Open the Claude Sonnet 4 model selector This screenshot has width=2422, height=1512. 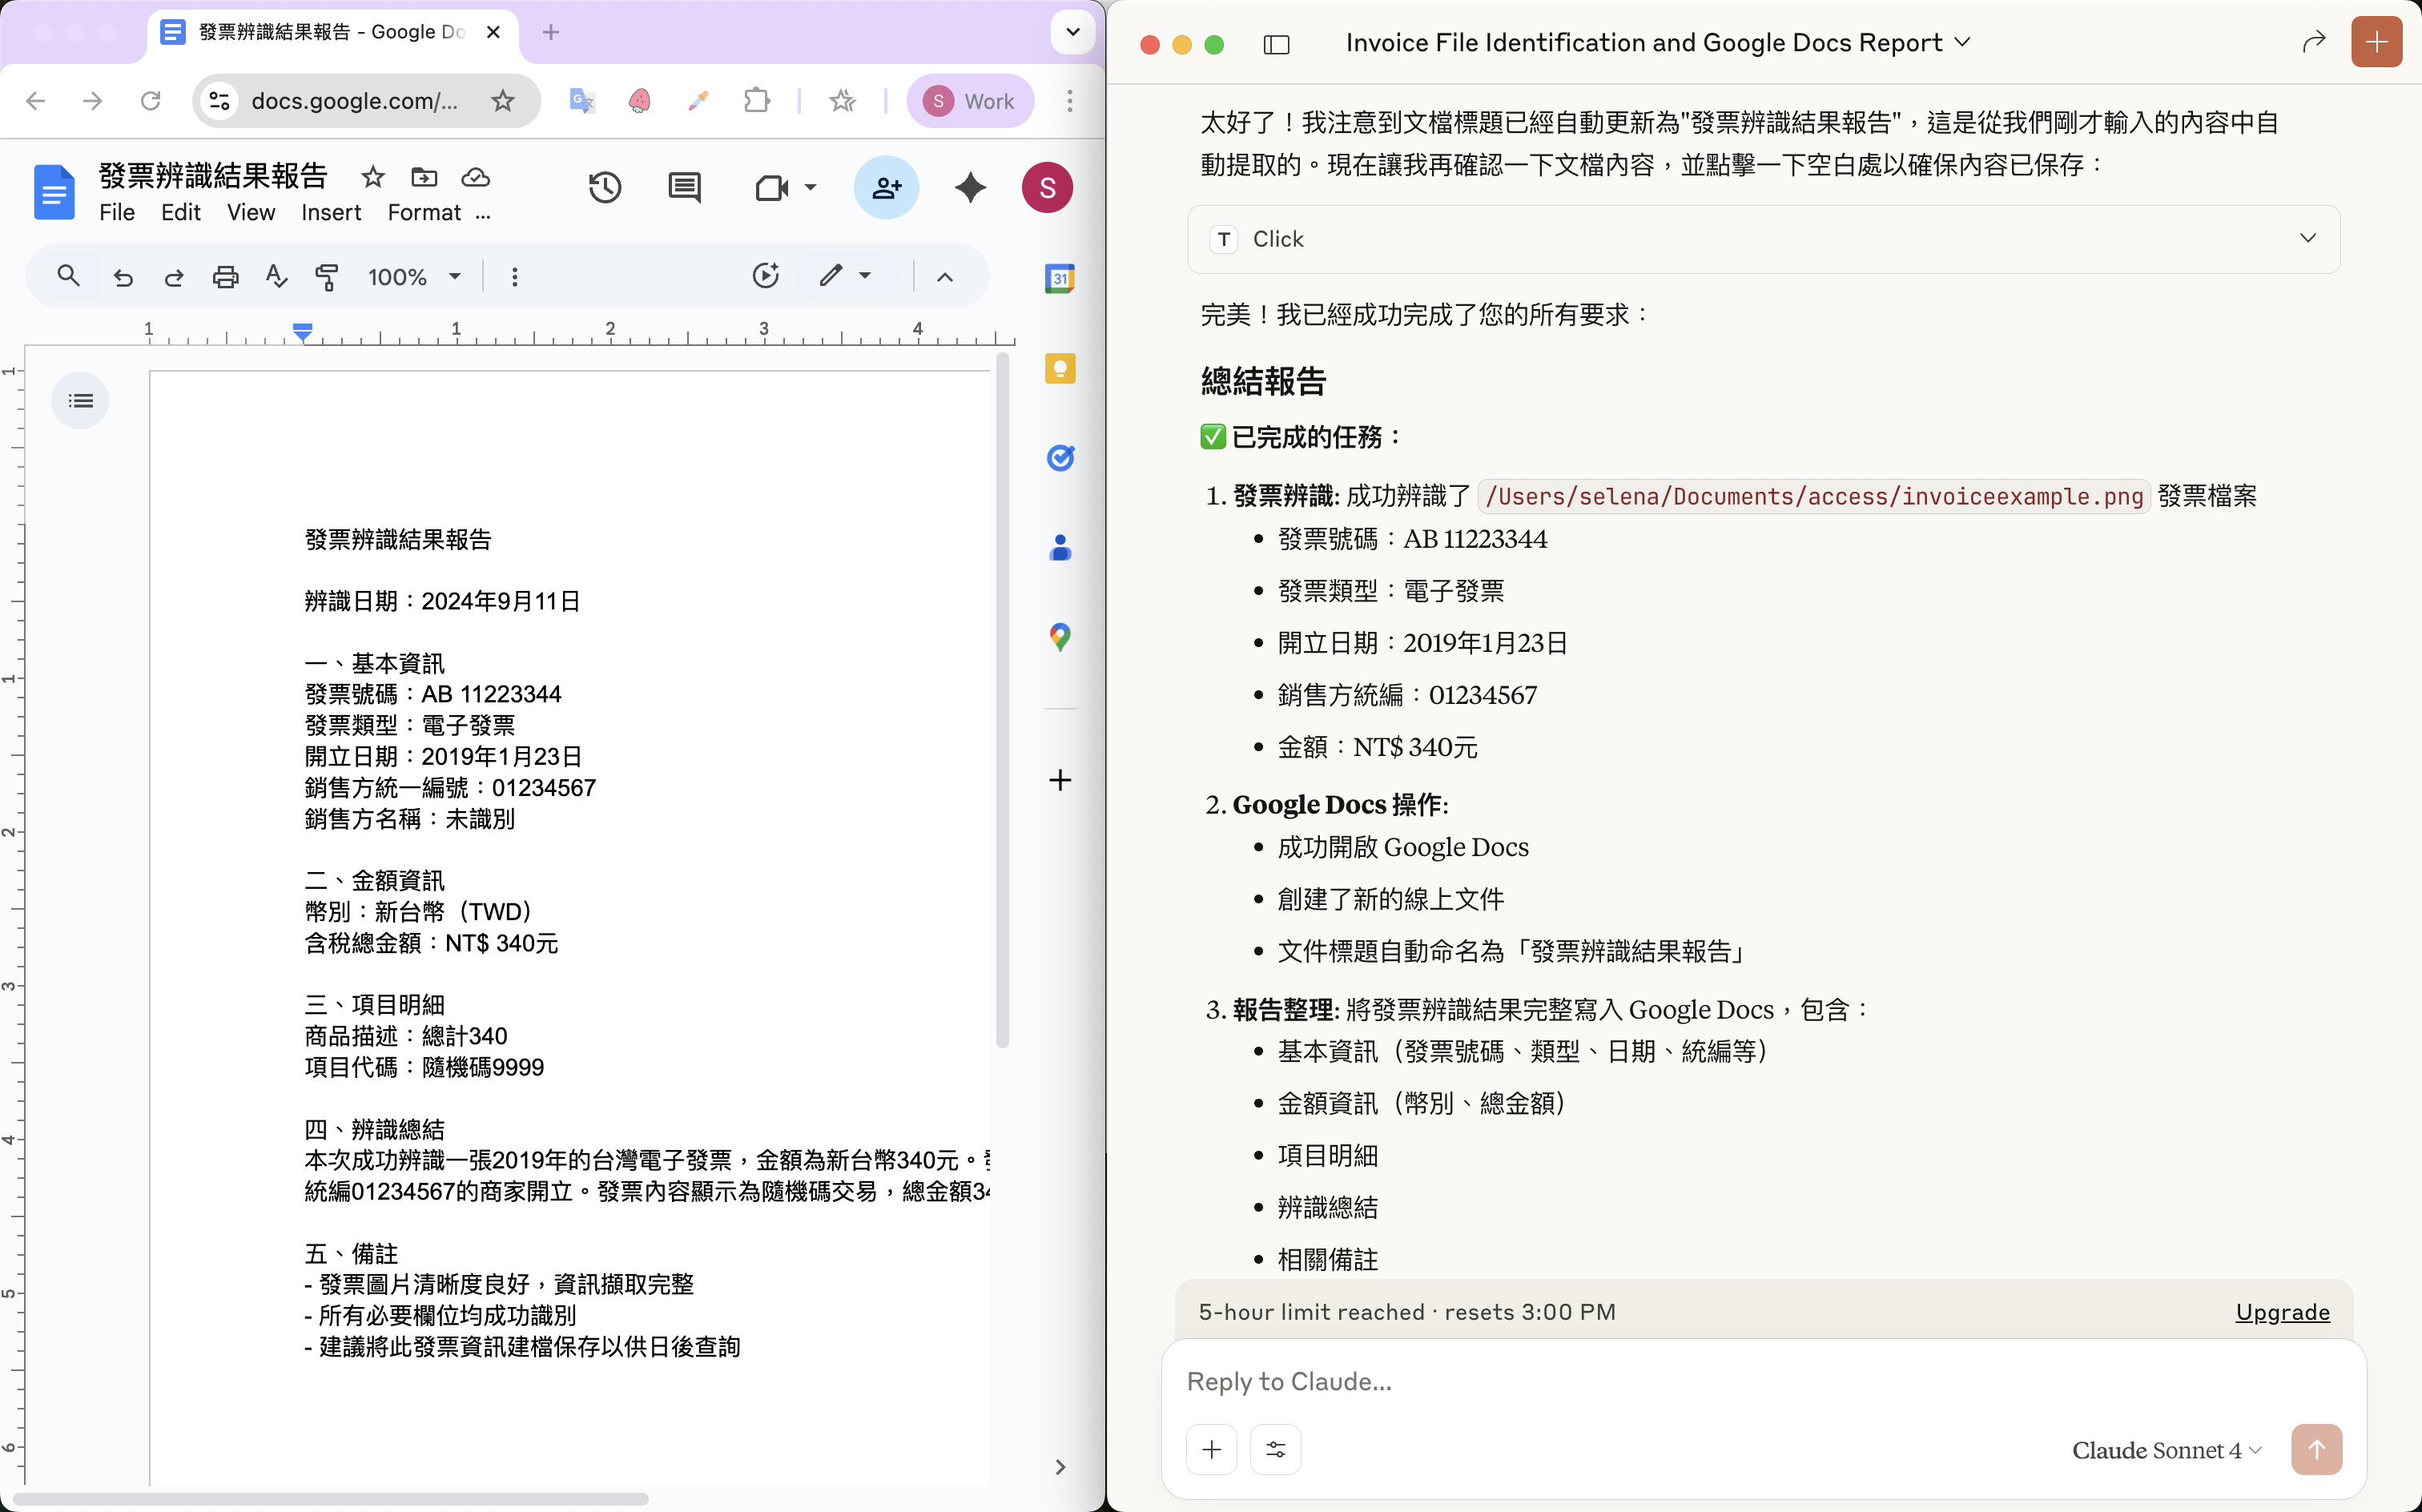[2166, 1450]
